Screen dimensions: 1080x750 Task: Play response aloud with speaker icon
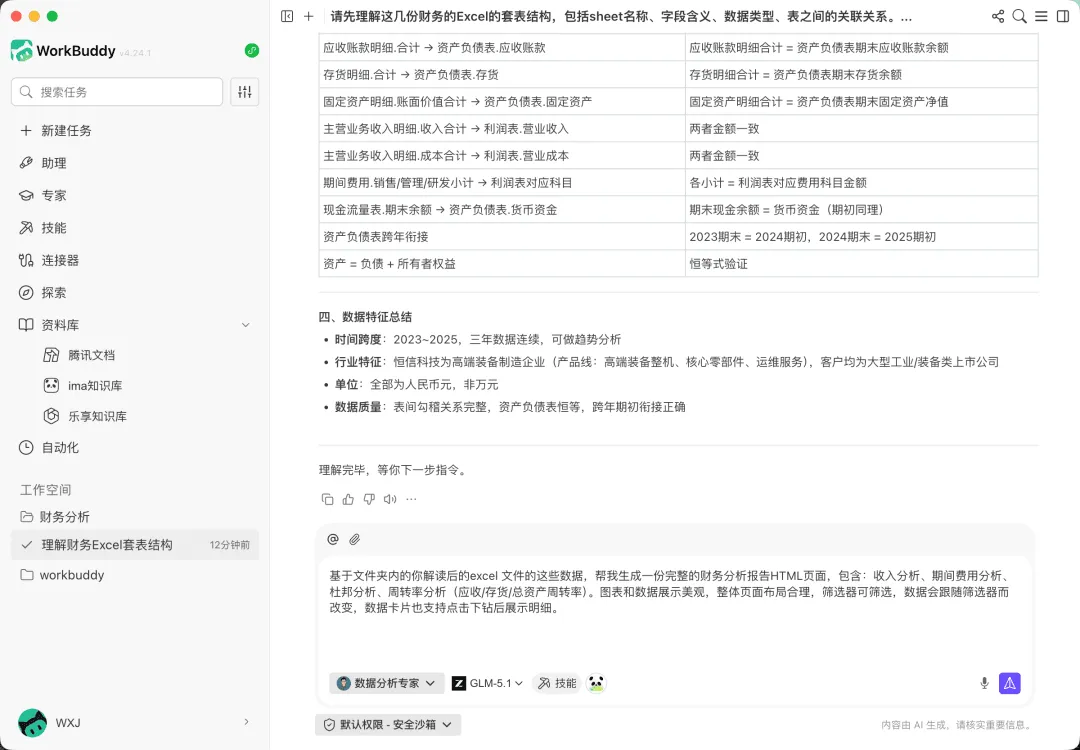coord(390,499)
